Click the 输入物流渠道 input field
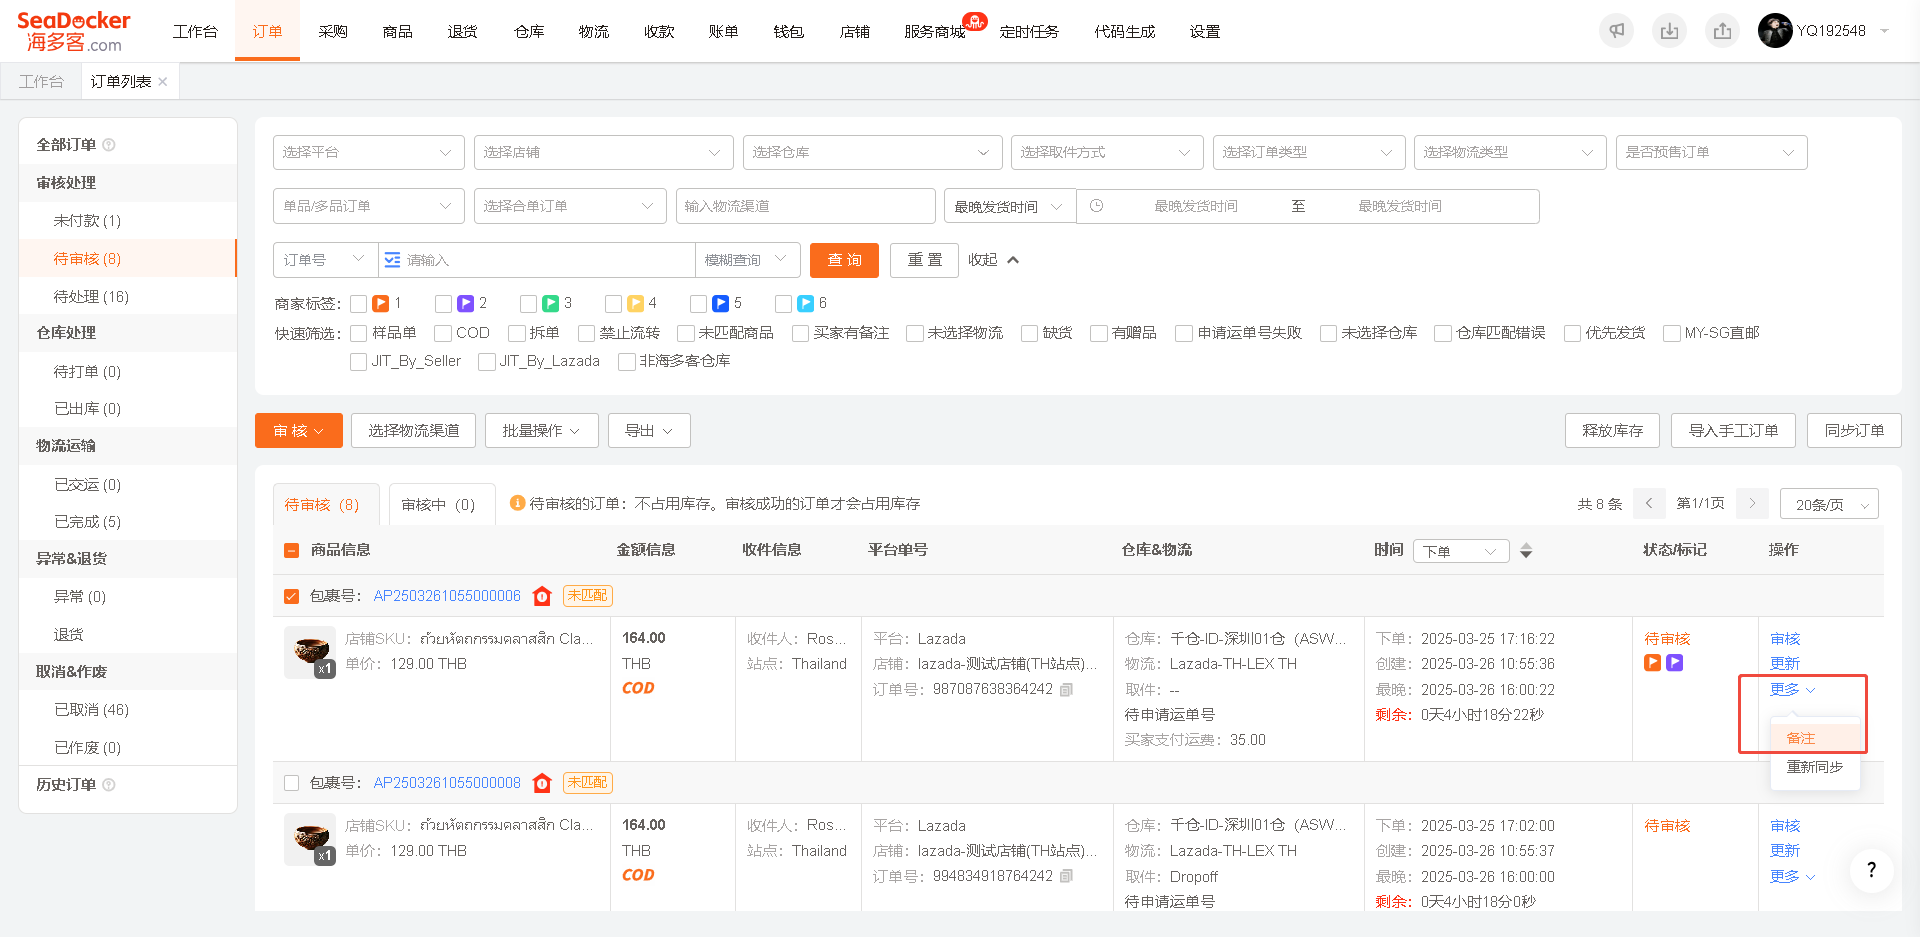 (x=806, y=206)
